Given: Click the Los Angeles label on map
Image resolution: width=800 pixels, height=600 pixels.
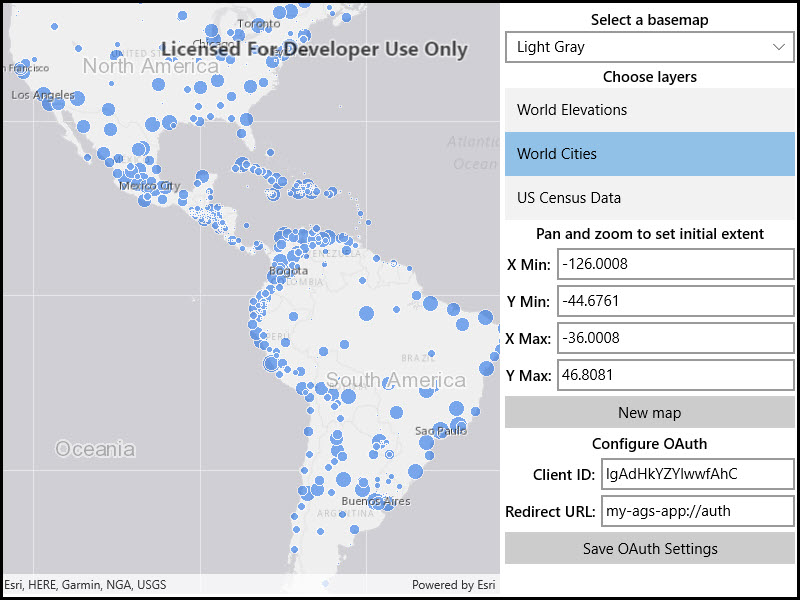Looking at the screenshot, I should point(43,95).
